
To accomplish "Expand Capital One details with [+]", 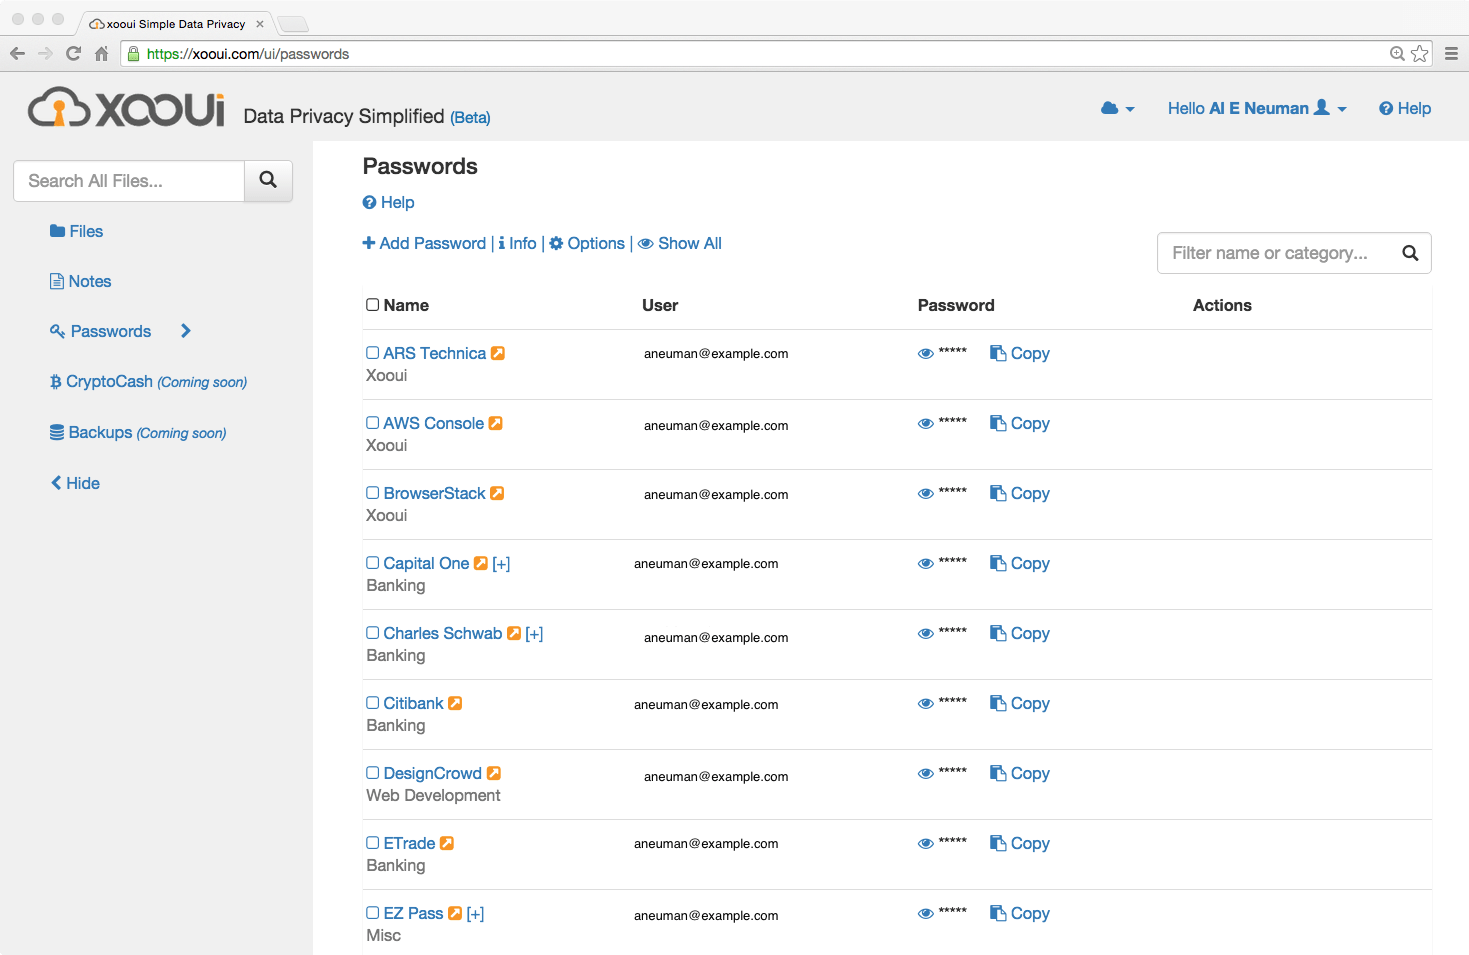I will point(501,564).
